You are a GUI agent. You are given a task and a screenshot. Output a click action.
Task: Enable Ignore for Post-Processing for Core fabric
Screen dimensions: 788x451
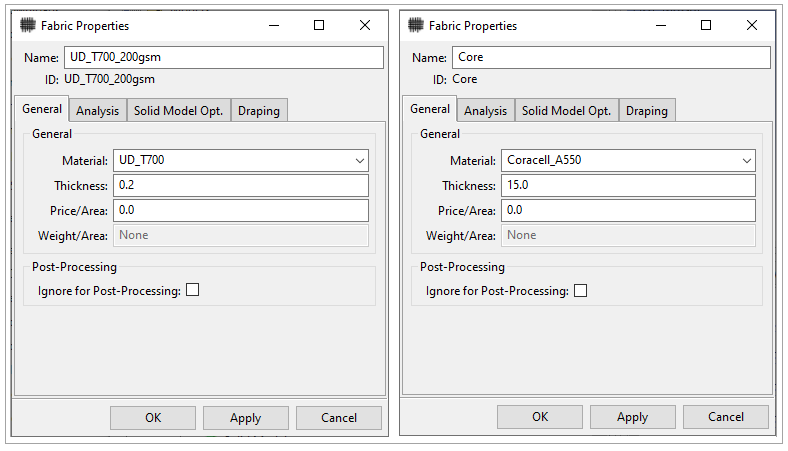point(581,291)
